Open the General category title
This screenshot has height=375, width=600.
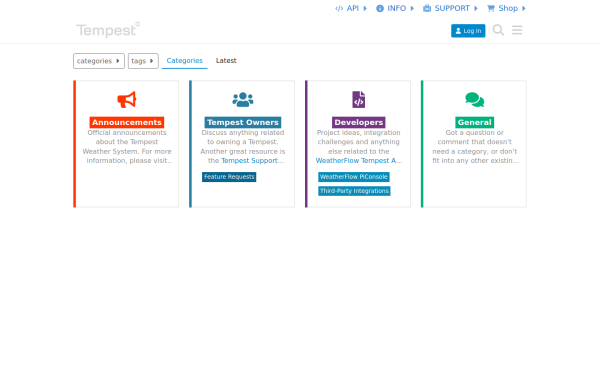[474, 122]
